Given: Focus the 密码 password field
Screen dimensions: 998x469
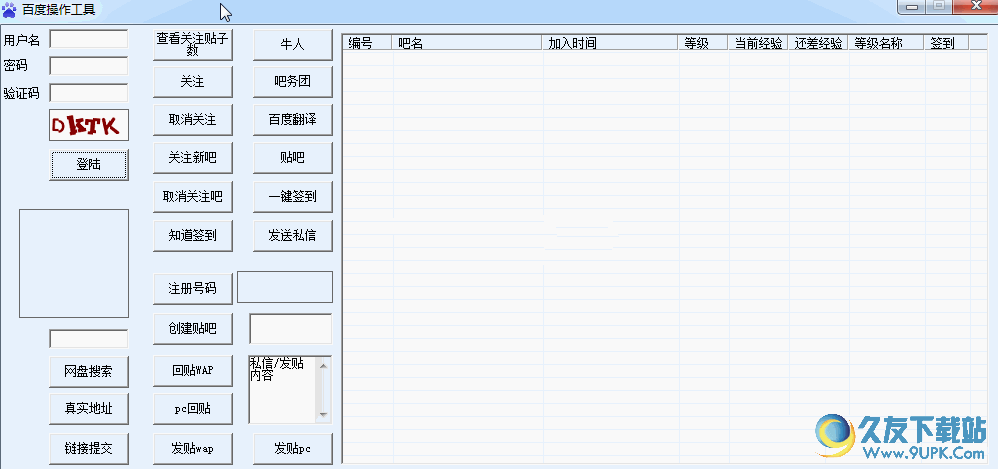Looking at the screenshot, I should [x=88, y=66].
